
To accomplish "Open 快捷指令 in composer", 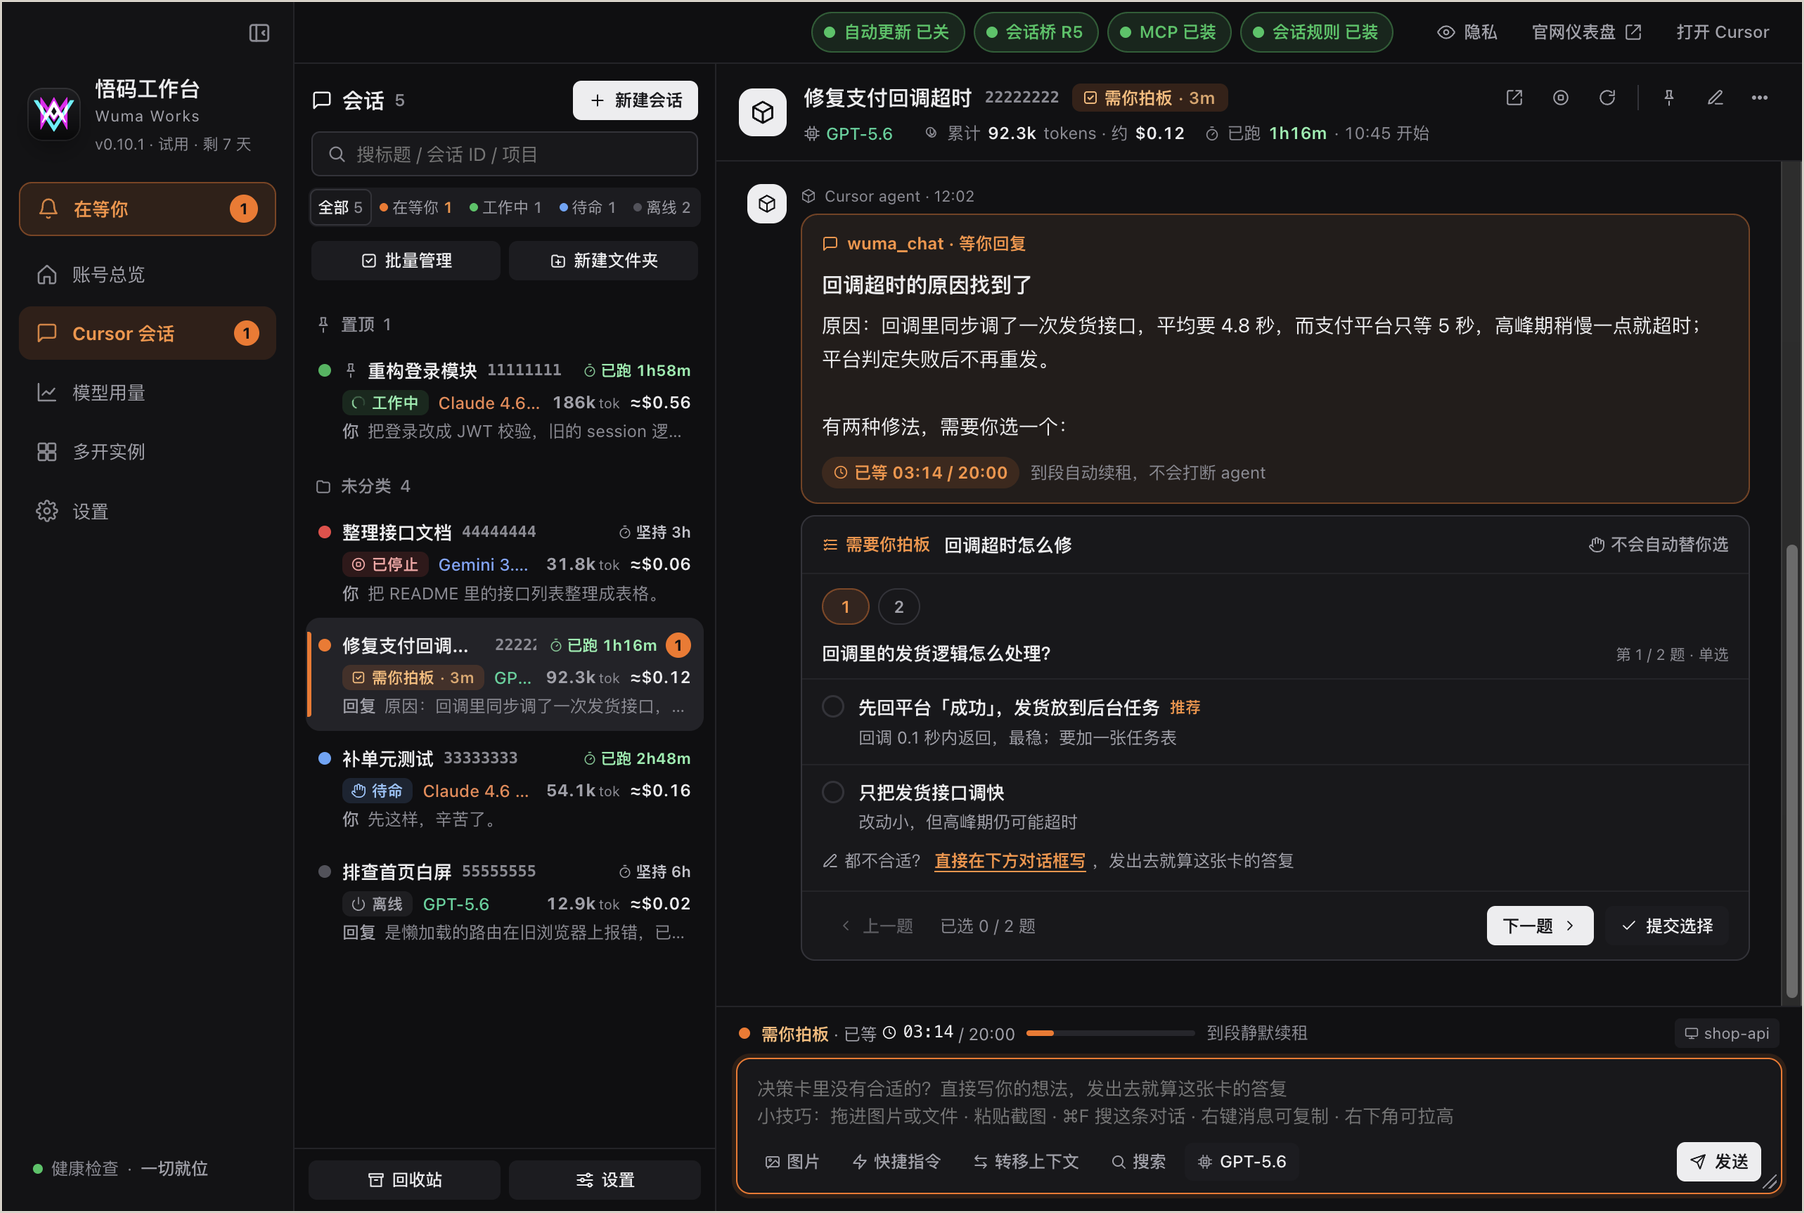I will click(897, 1162).
